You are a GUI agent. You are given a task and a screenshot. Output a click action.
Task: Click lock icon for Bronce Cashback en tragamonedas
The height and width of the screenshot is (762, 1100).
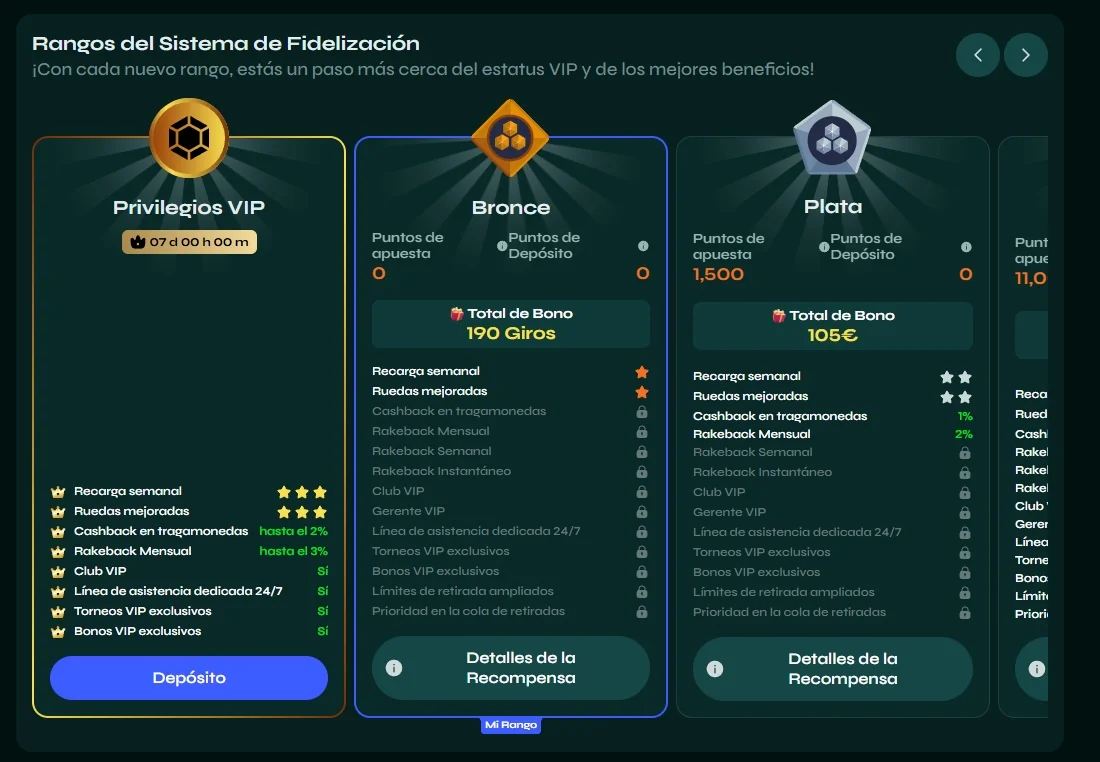pyautogui.click(x=642, y=412)
